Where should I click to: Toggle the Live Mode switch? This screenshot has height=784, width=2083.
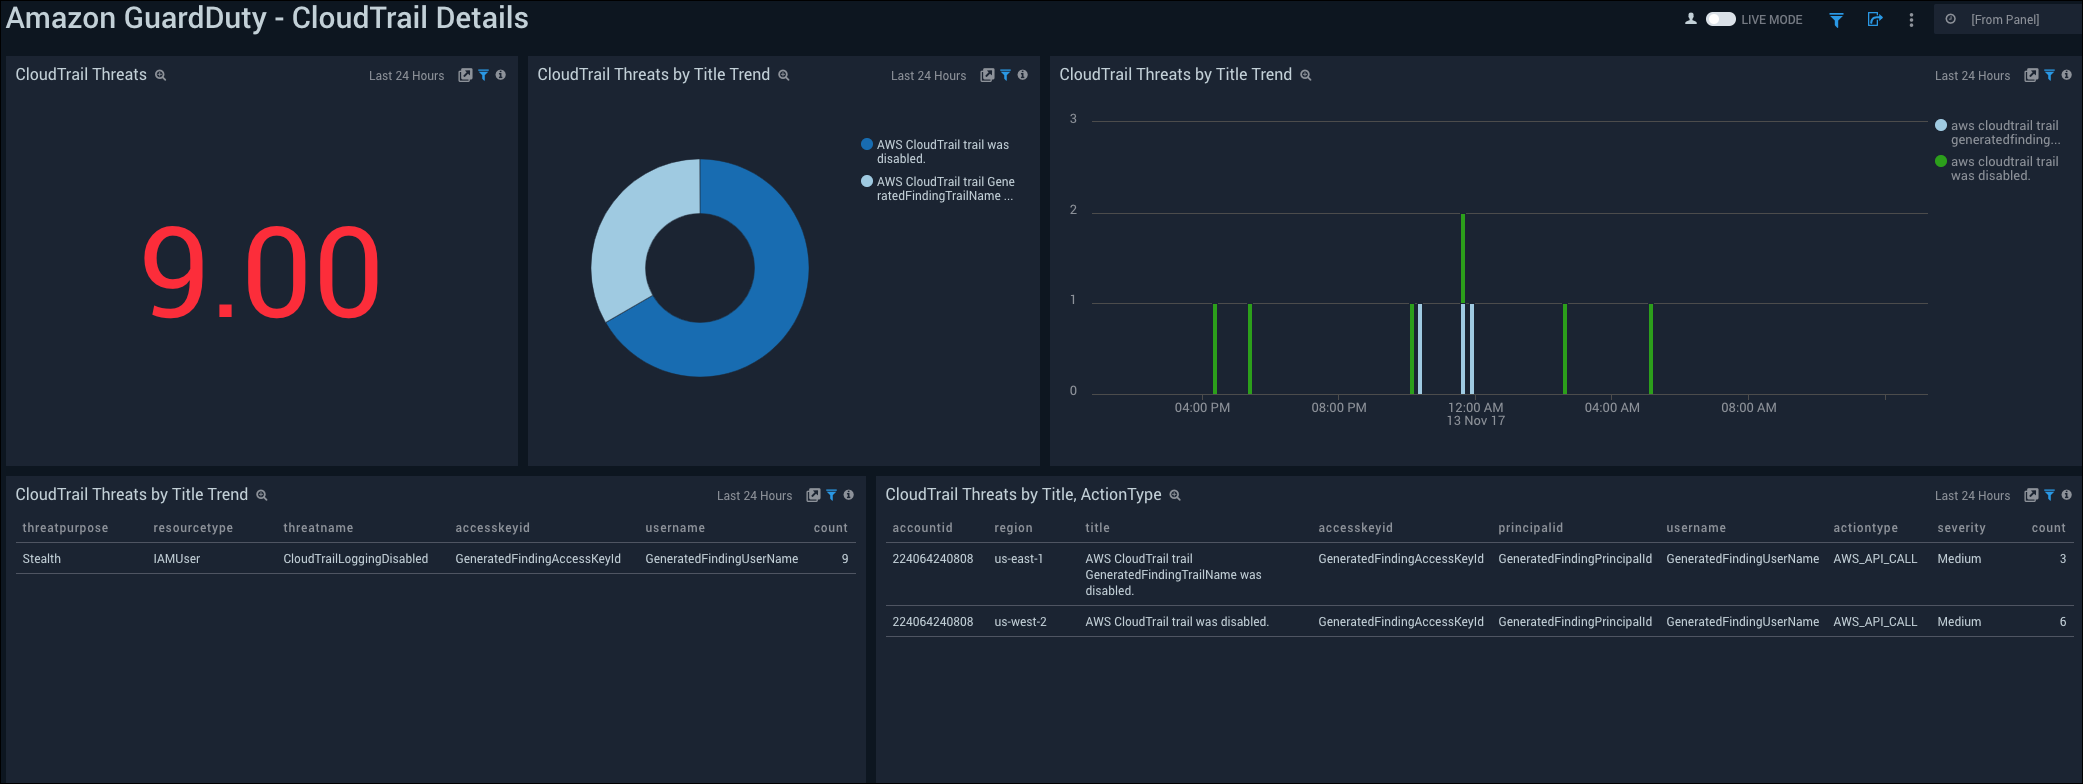(x=1720, y=19)
